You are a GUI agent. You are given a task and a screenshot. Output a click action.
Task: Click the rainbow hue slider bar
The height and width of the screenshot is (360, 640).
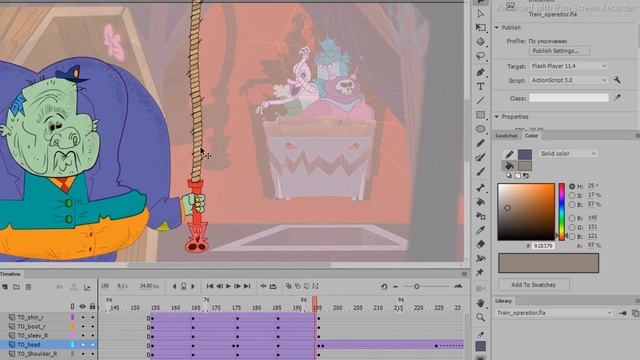(562, 211)
